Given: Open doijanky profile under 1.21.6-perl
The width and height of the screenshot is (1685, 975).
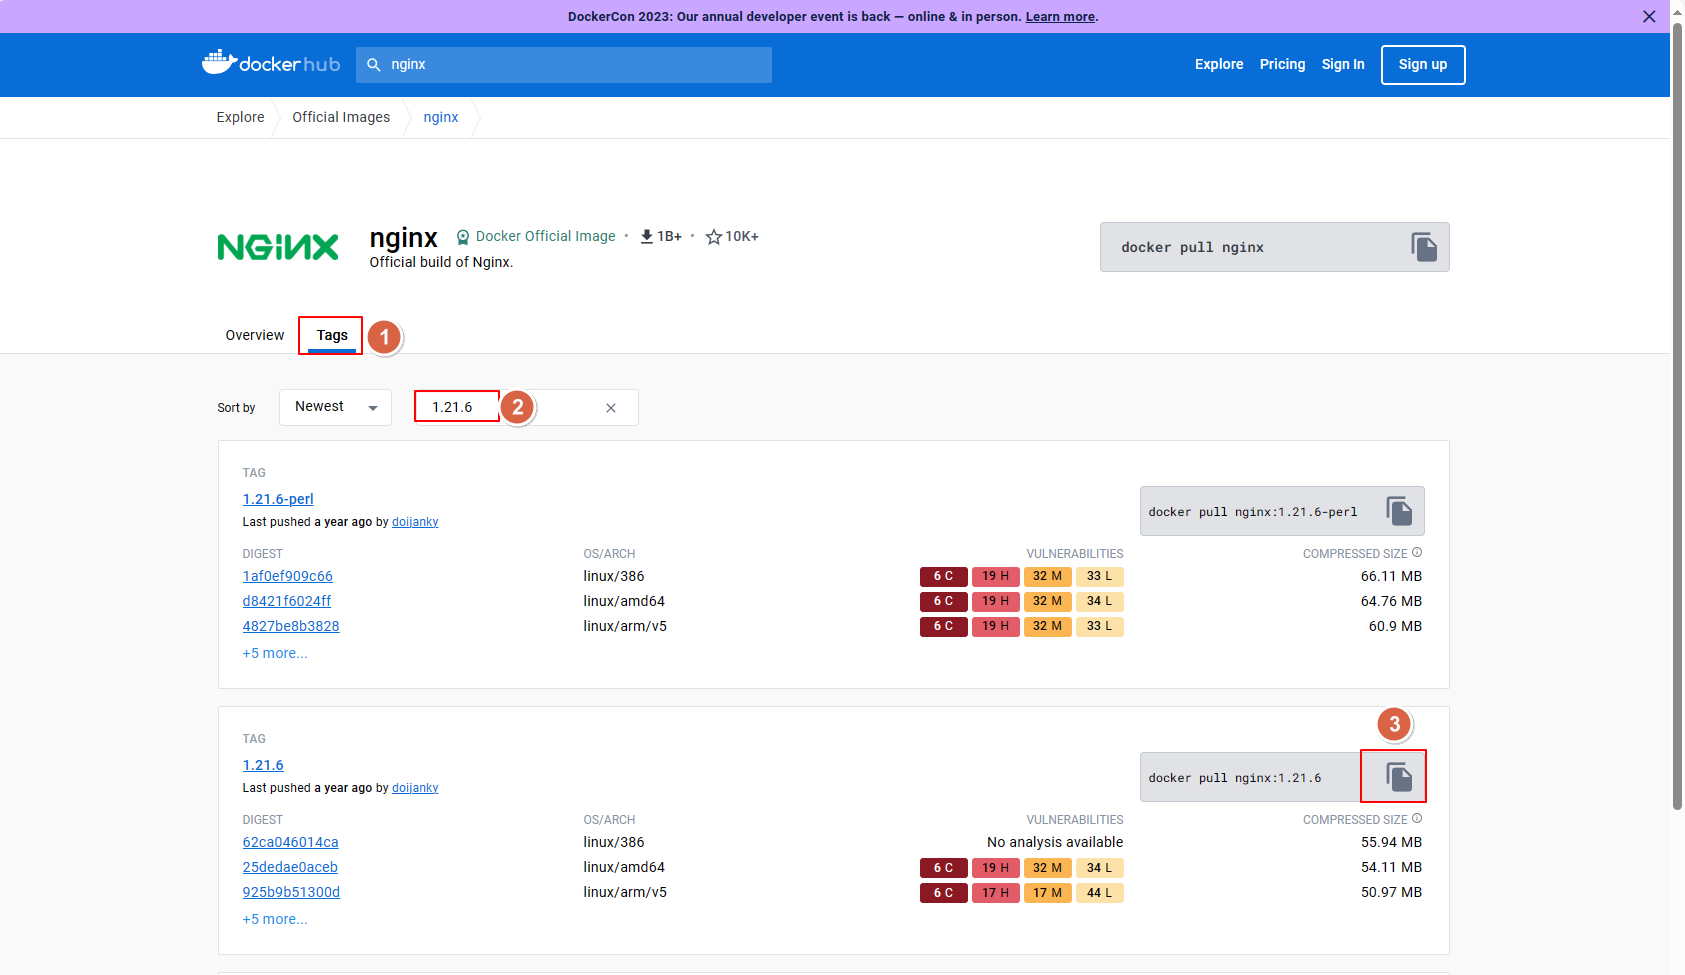Looking at the screenshot, I should point(415,522).
